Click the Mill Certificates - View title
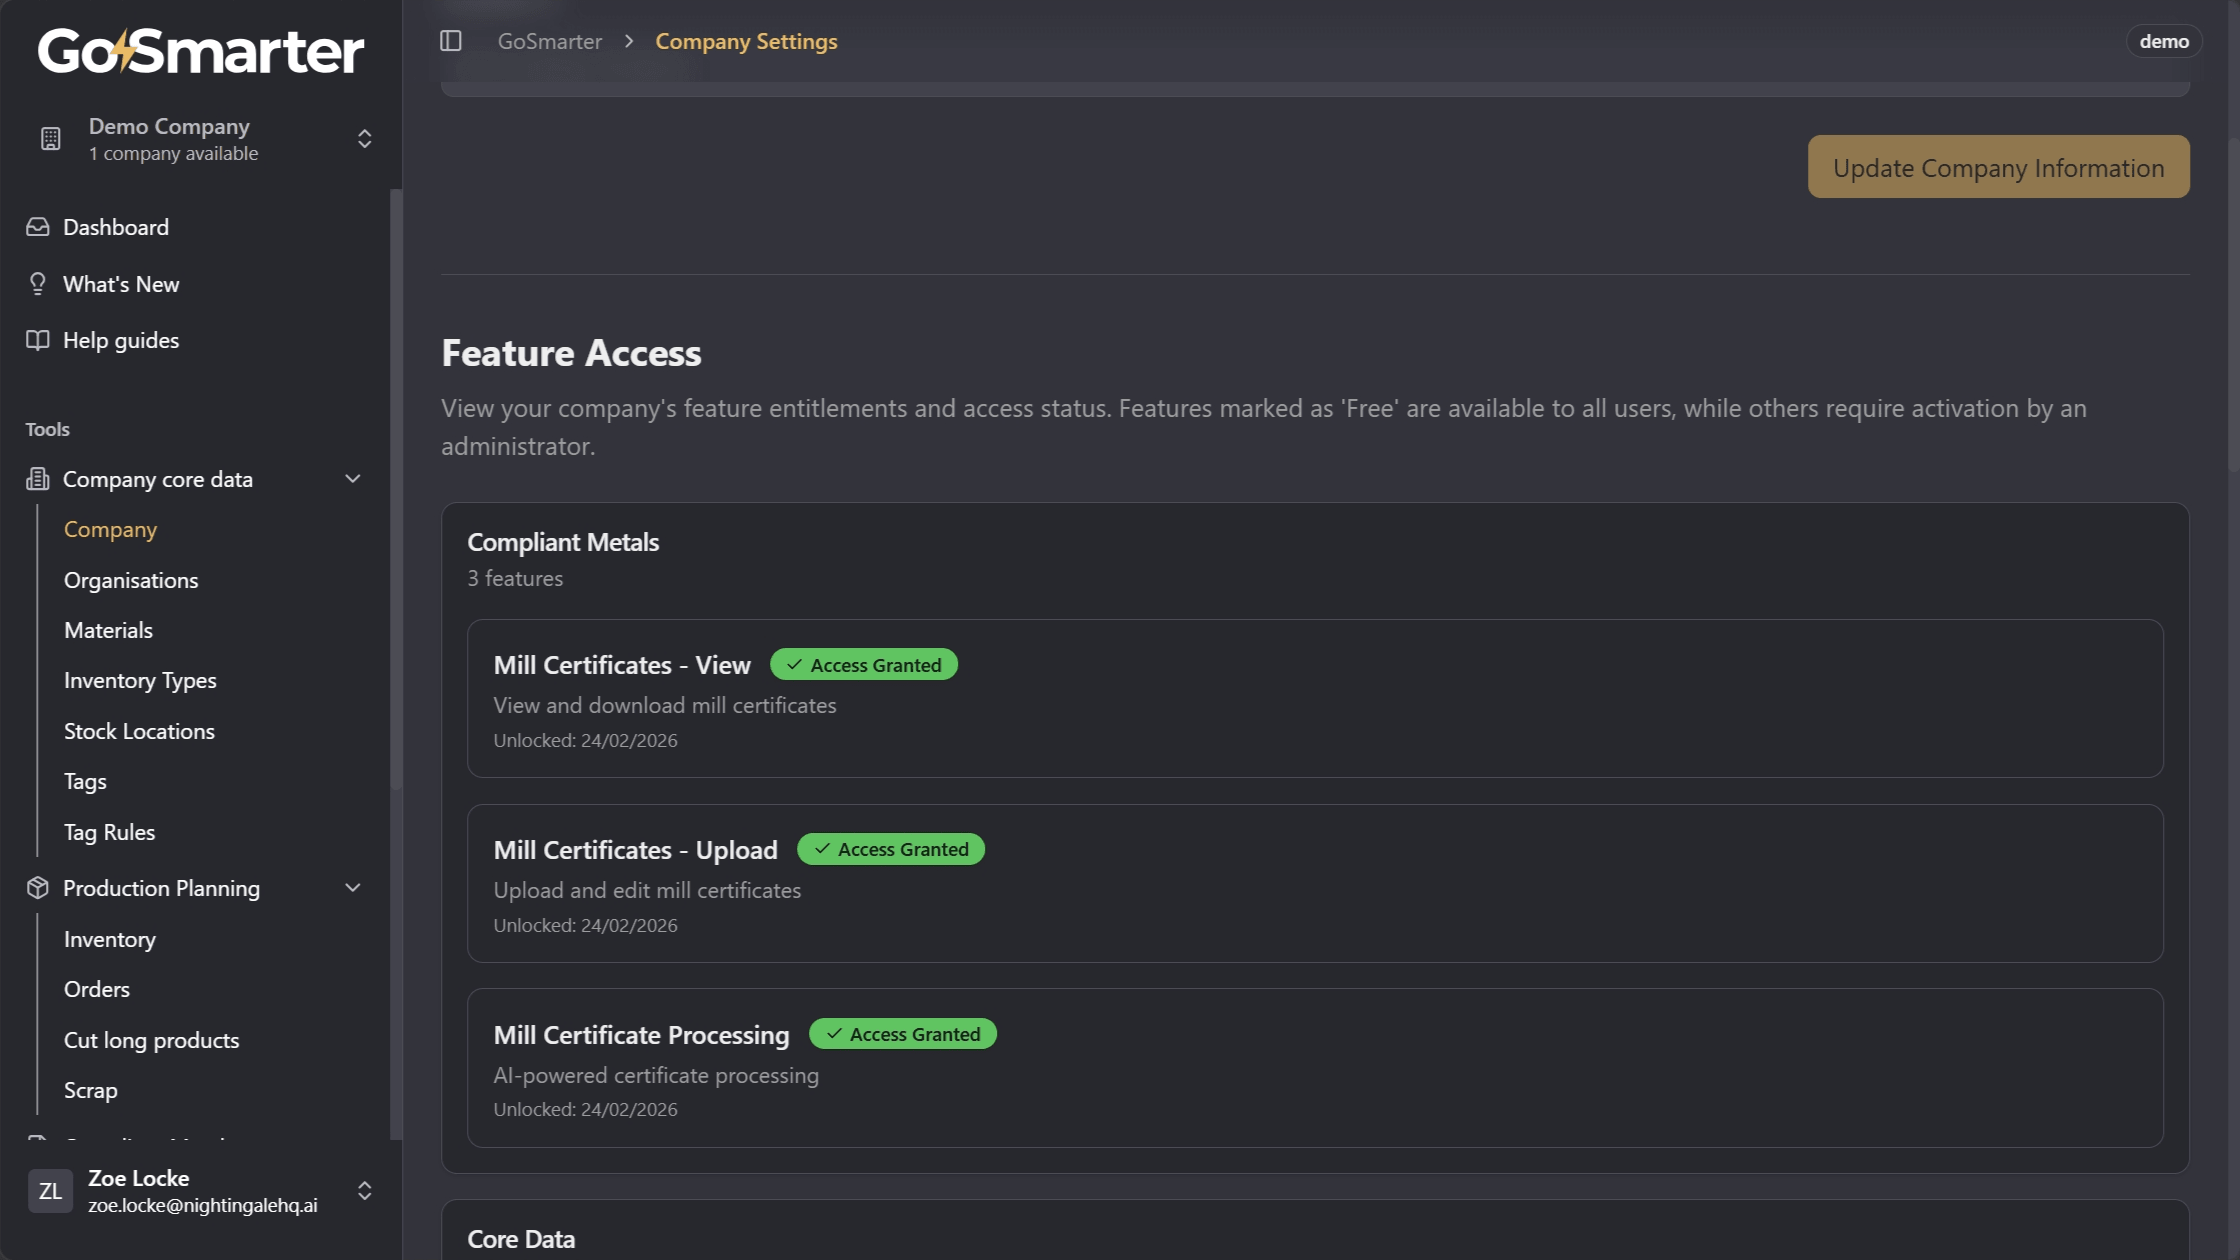This screenshot has width=2240, height=1260. (622, 665)
